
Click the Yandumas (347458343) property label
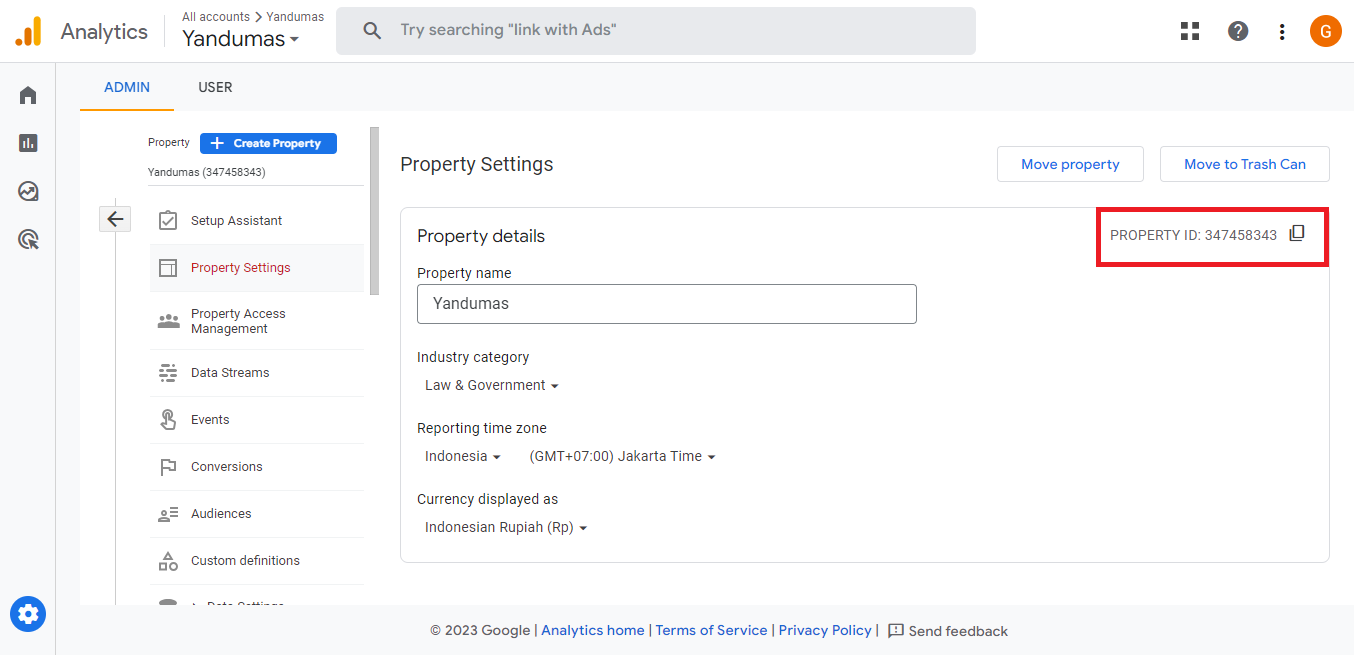(x=207, y=172)
